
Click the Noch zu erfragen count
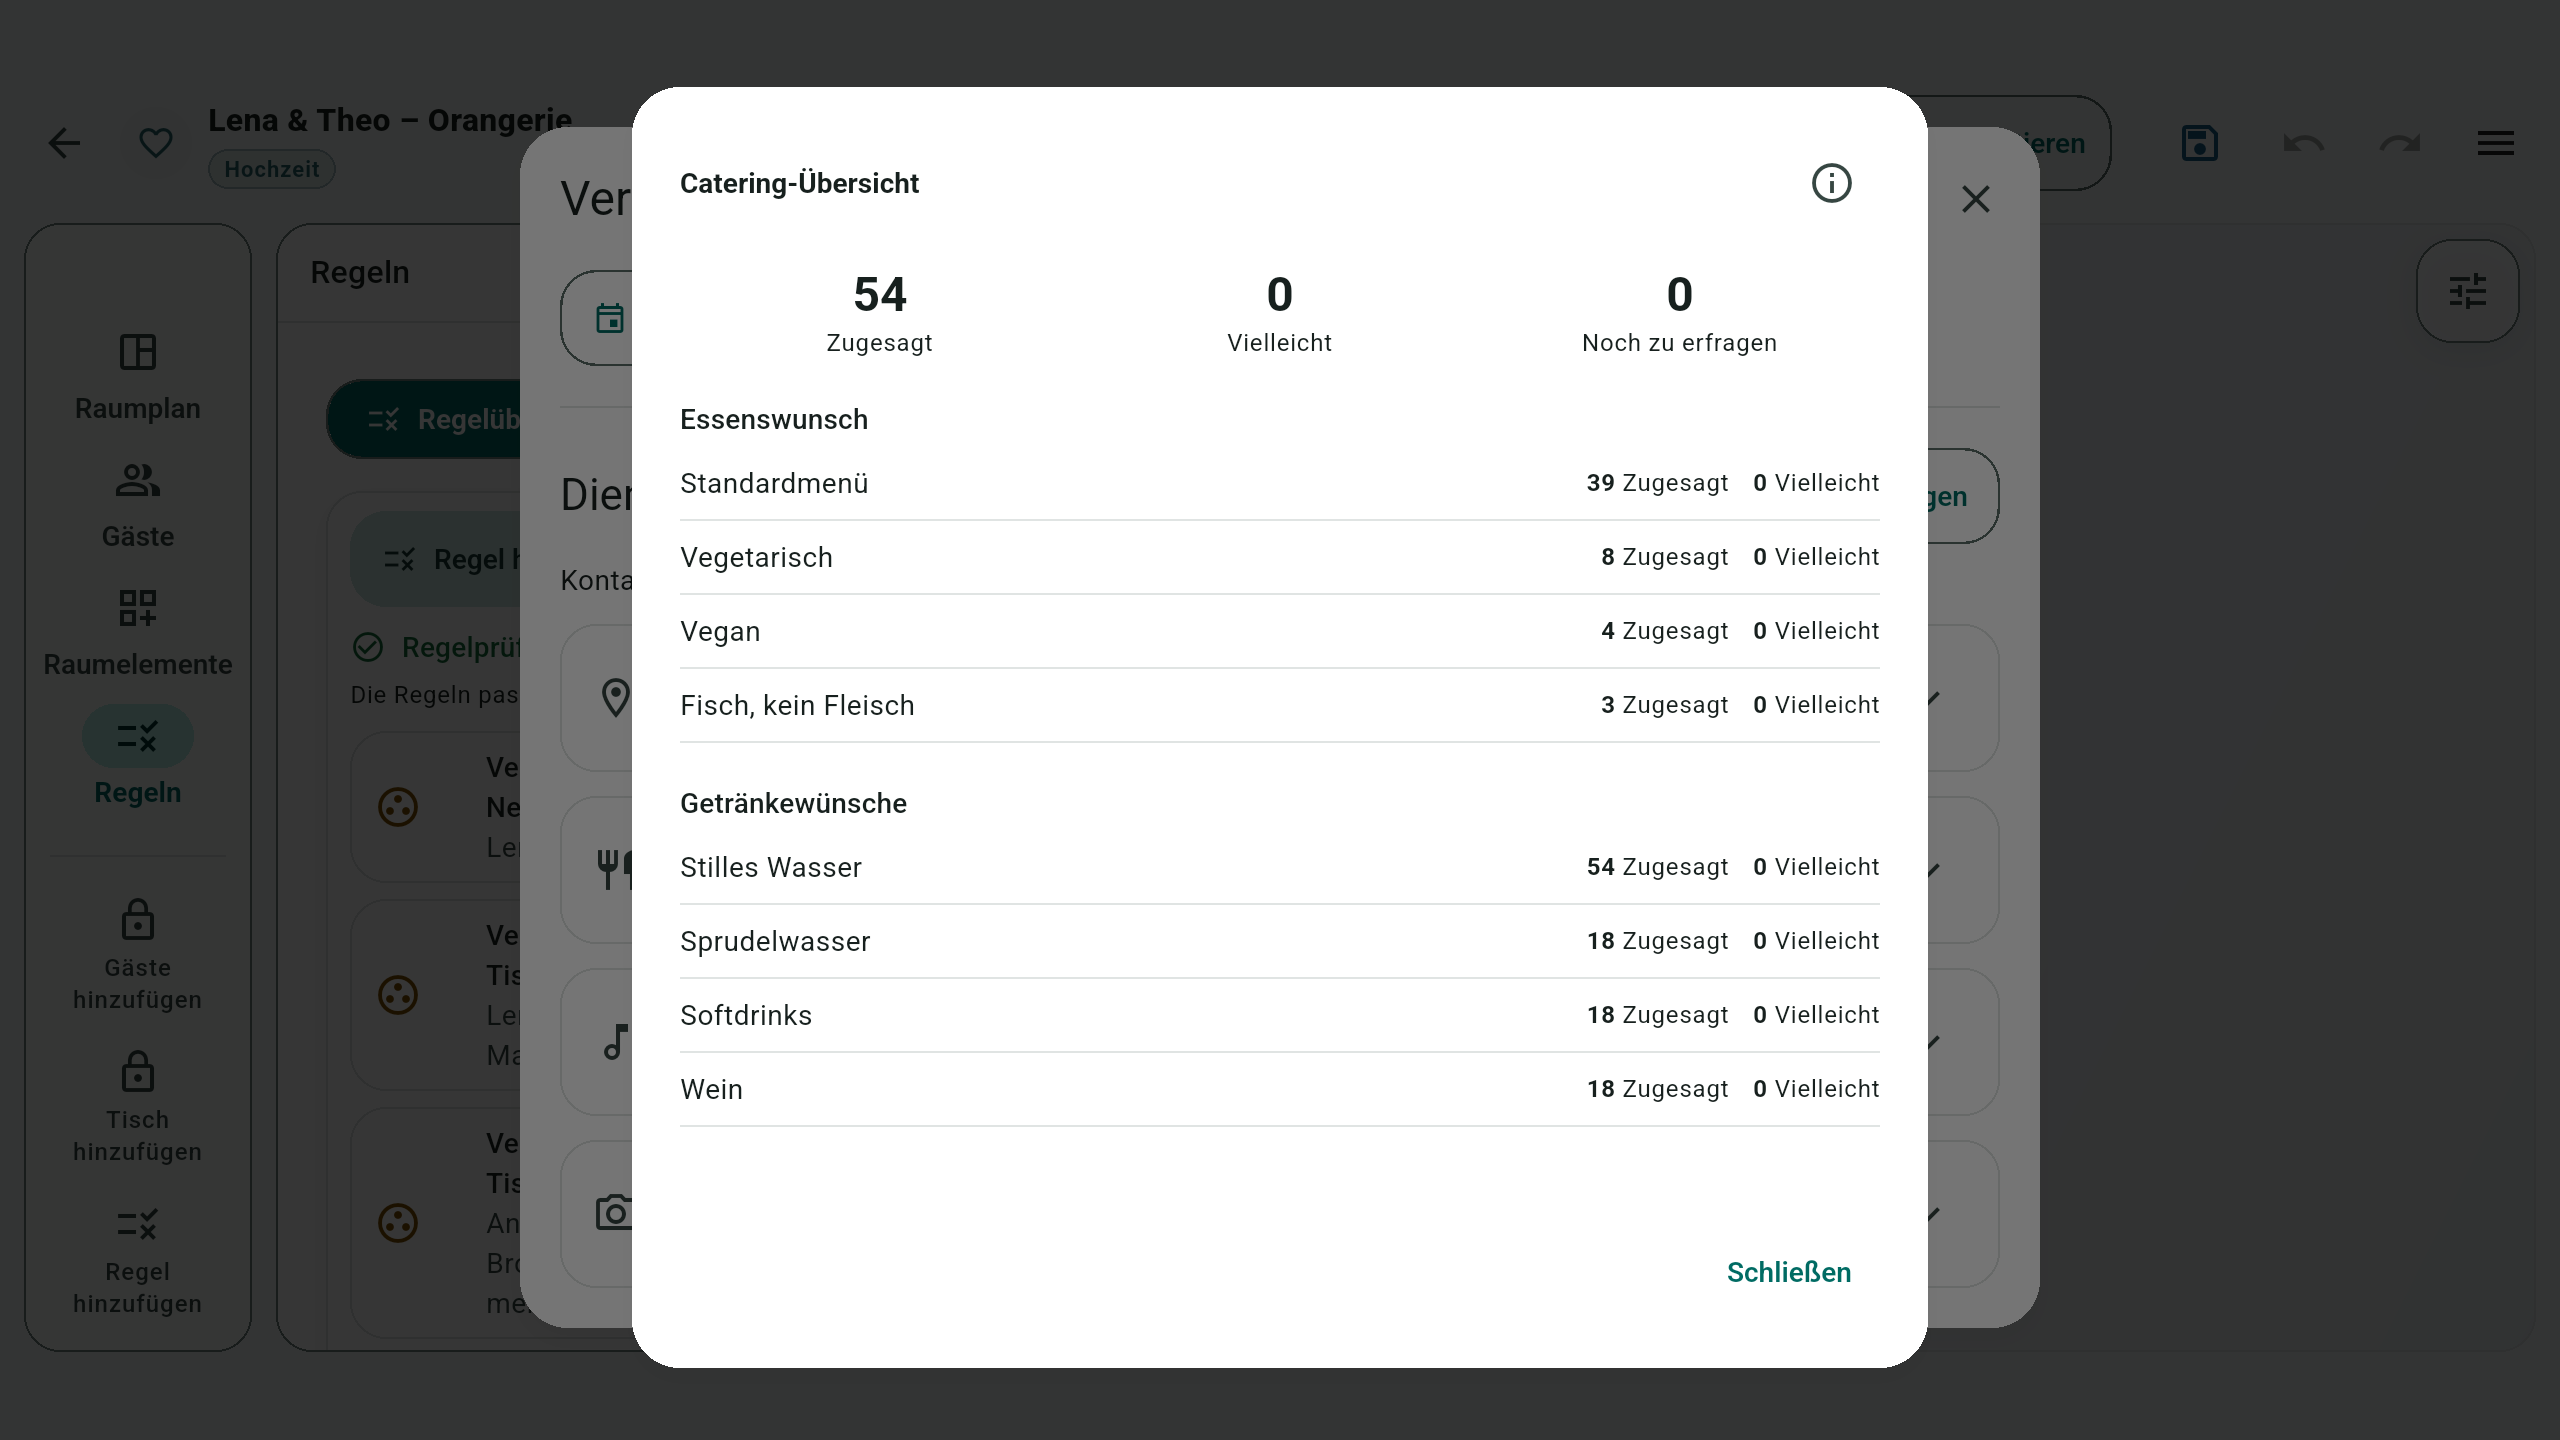tap(1679, 313)
